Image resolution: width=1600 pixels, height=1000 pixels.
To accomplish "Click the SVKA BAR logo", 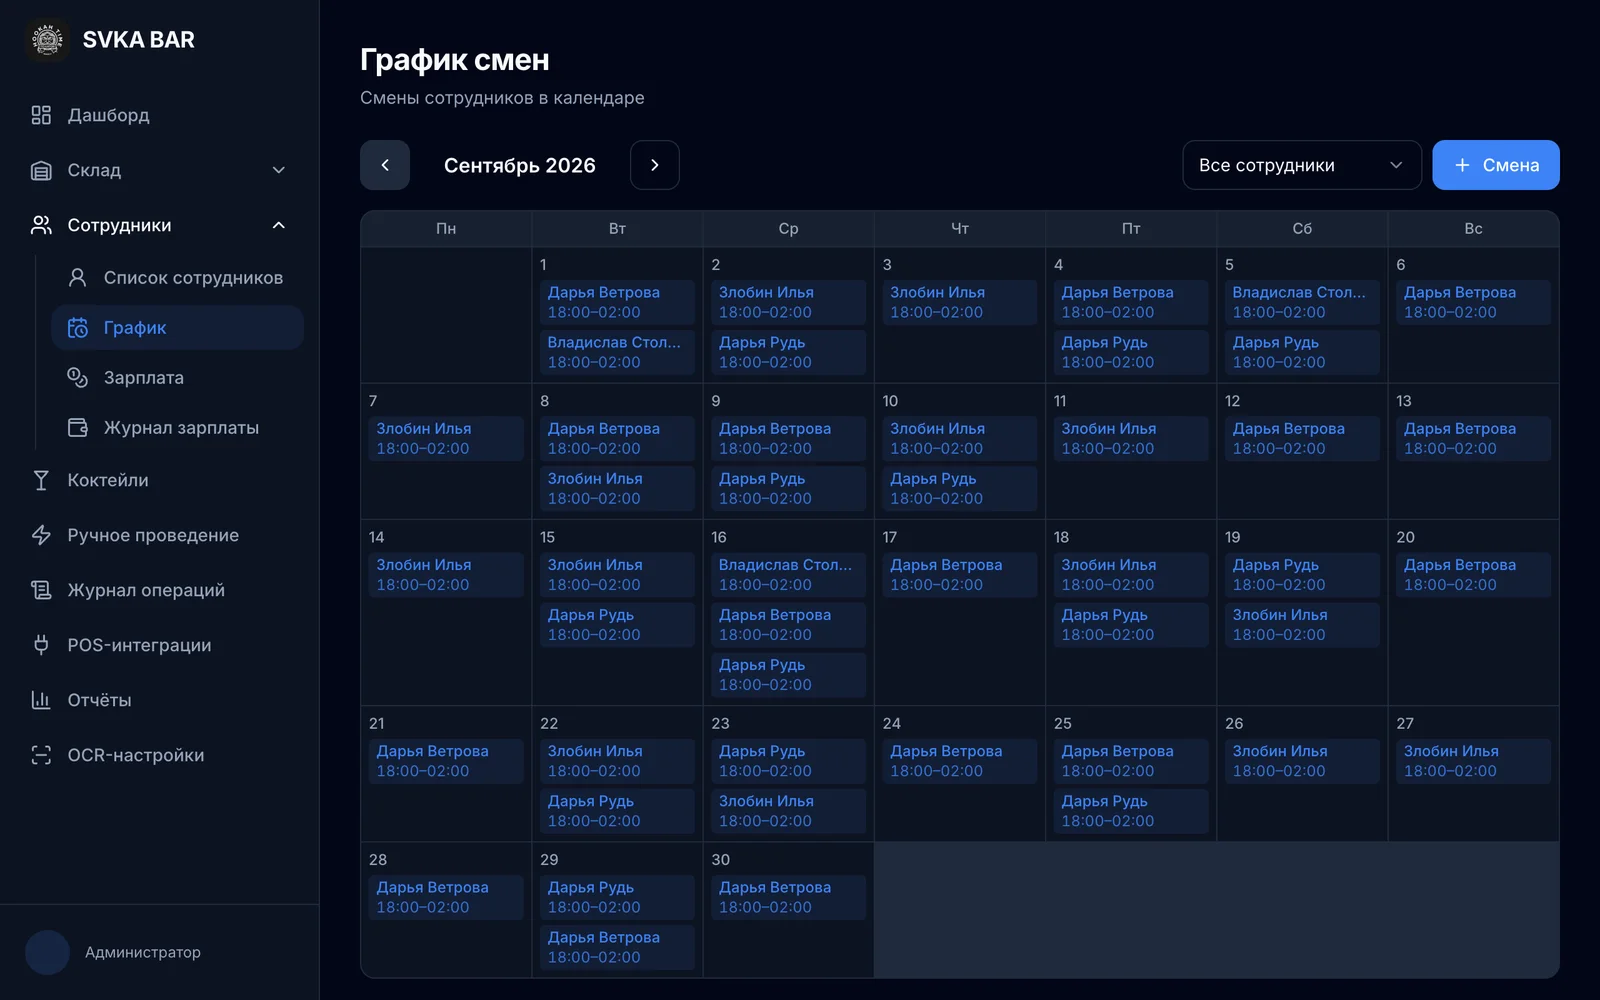I will click(47, 40).
